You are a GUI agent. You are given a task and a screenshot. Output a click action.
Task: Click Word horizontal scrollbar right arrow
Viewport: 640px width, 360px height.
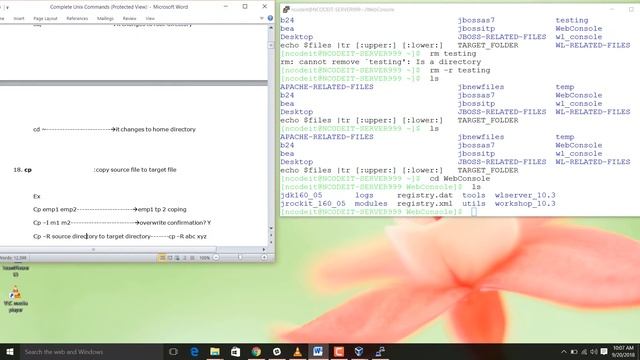tap(264, 249)
